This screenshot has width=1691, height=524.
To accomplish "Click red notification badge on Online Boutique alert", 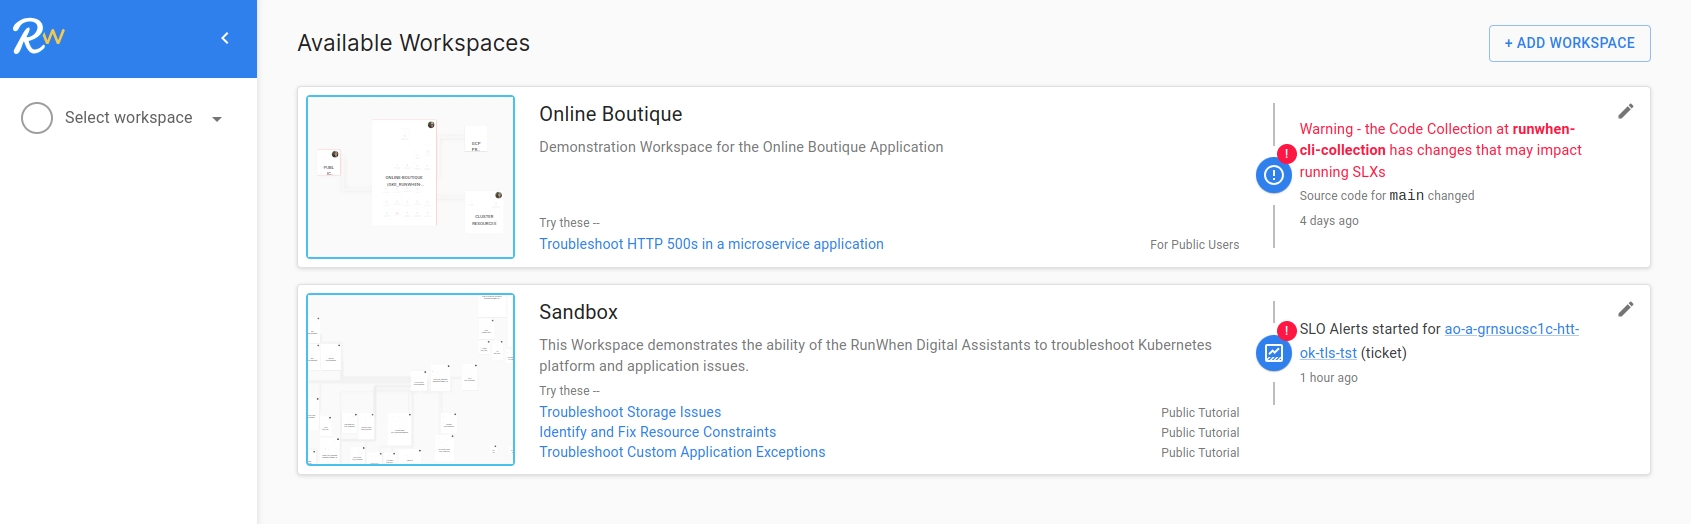I will click(x=1287, y=153).
